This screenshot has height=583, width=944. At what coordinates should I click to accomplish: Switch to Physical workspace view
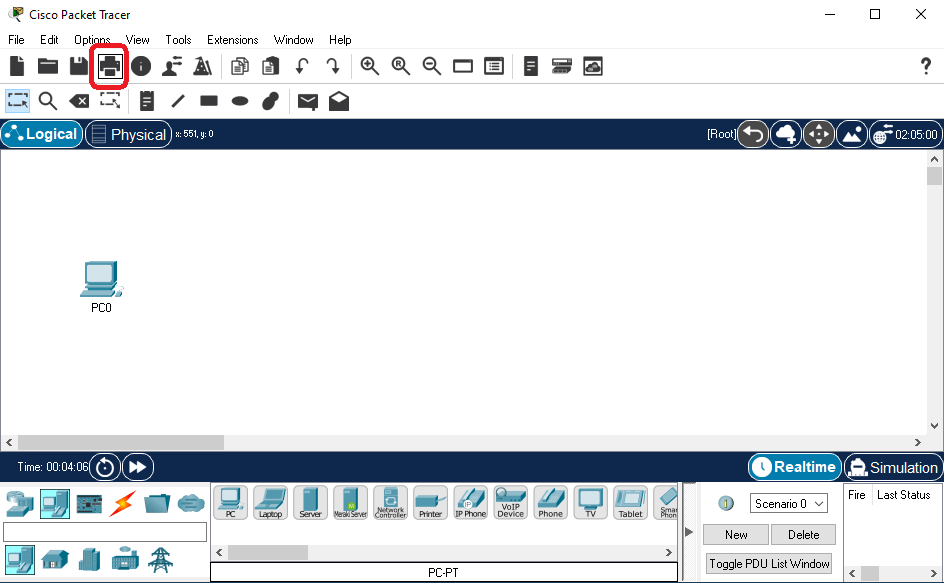point(129,134)
